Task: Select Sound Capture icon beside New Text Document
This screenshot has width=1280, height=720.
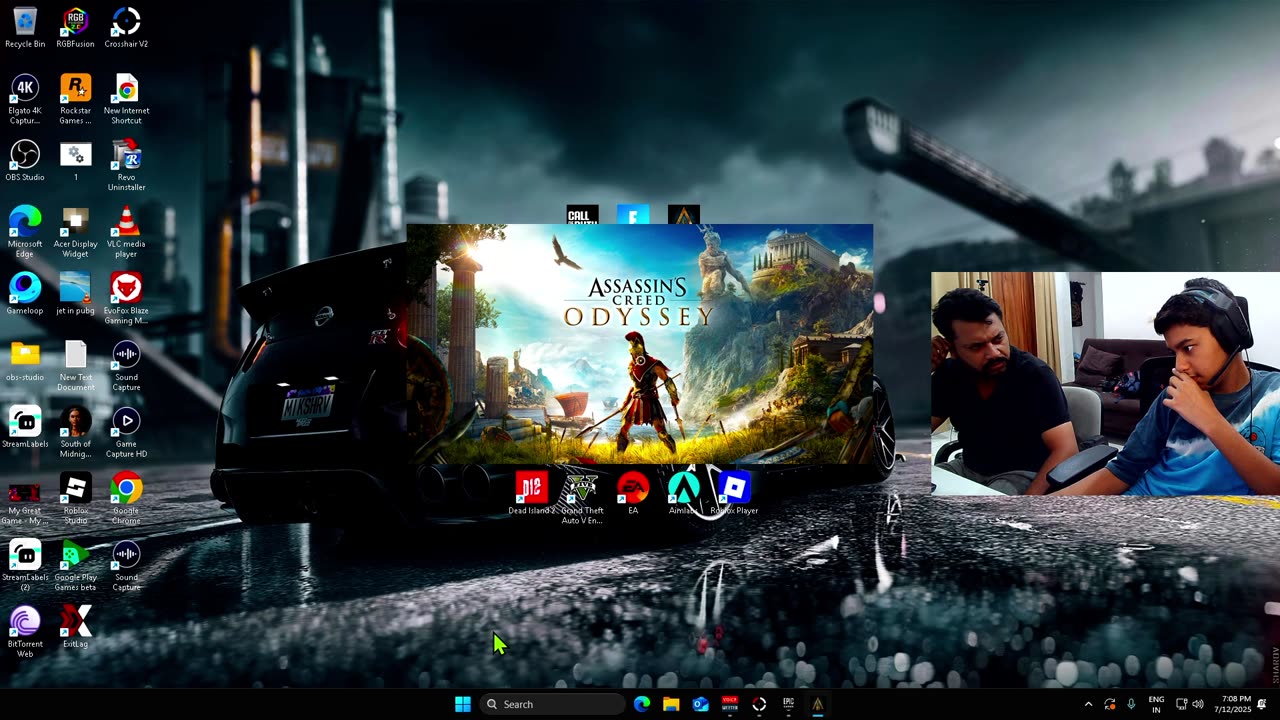Action: click(x=126, y=366)
